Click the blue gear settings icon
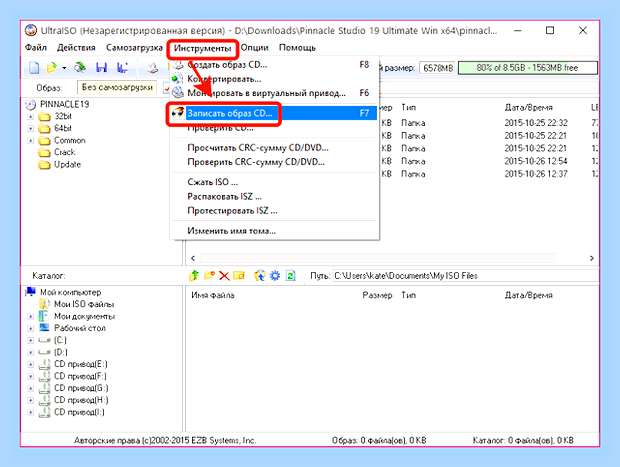The width and height of the screenshot is (620, 467). click(275, 275)
